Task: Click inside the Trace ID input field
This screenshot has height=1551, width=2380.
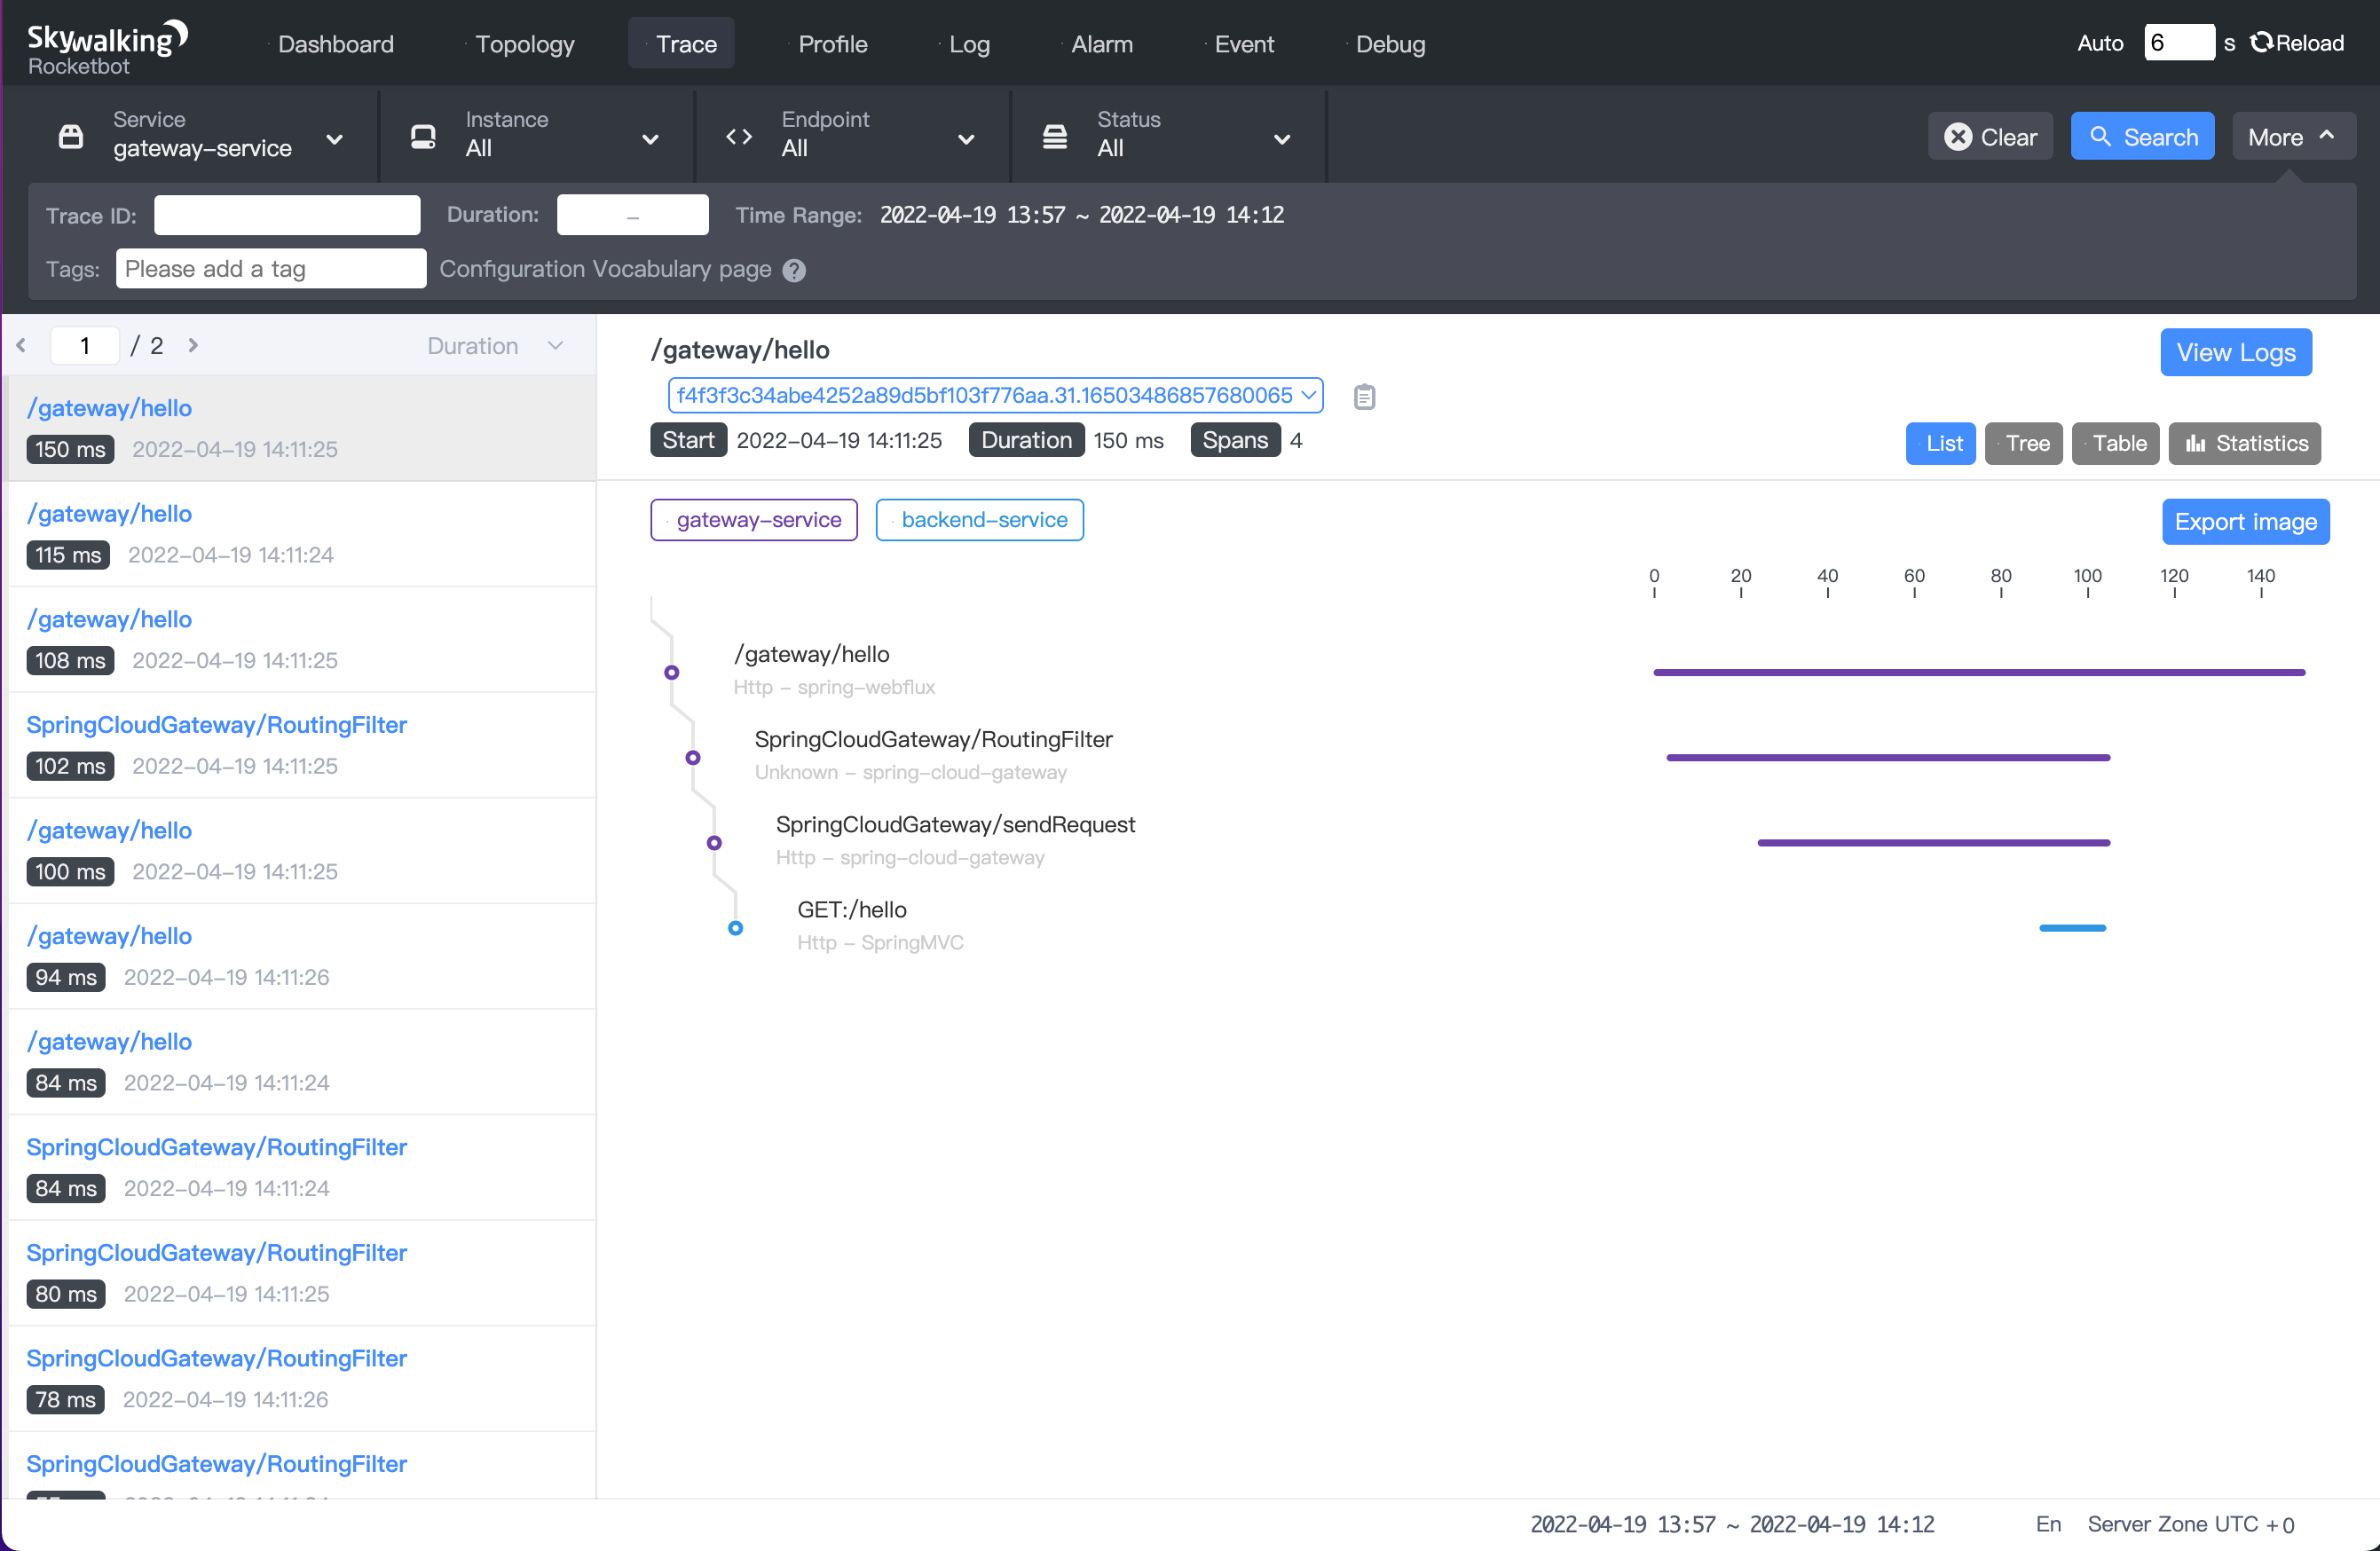Action: click(286, 214)
